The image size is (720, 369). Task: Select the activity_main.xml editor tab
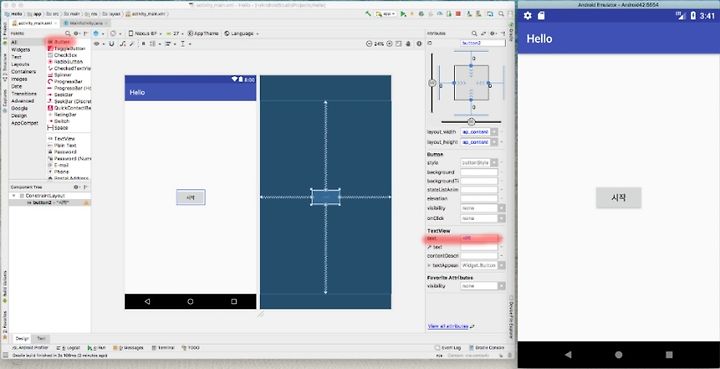[34, 22]
